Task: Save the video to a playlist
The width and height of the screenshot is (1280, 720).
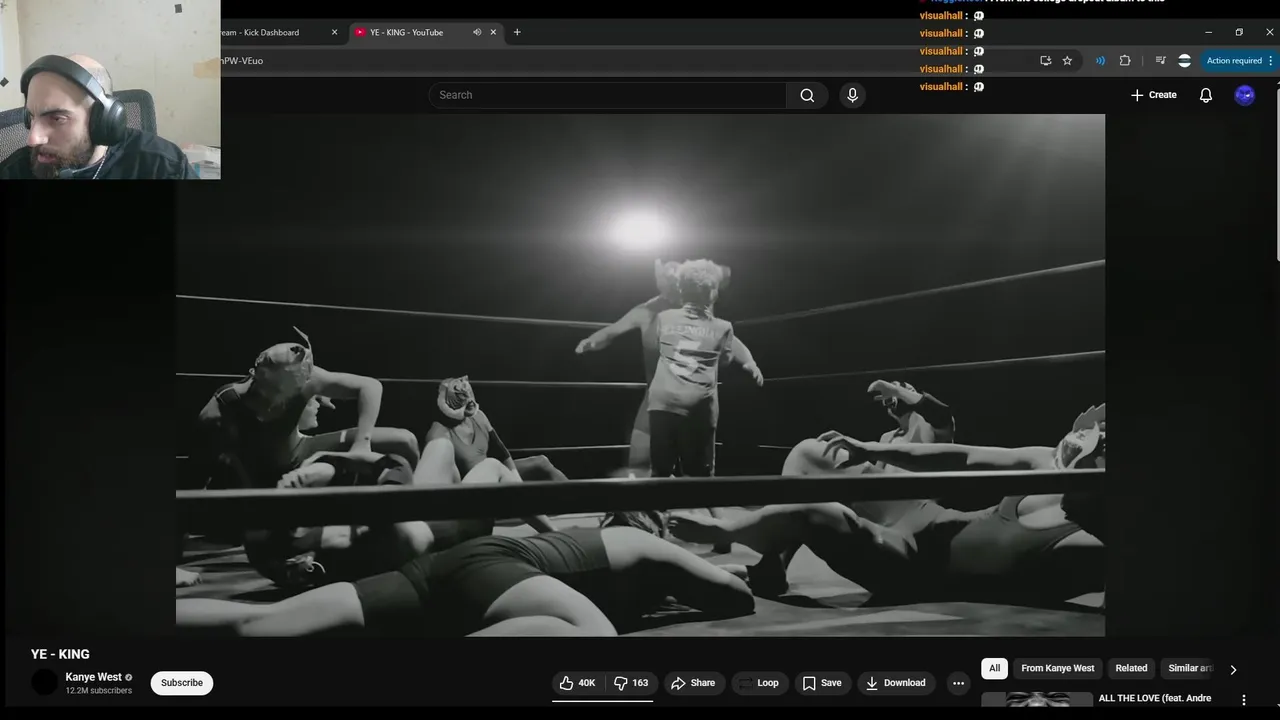Action: tap(822, 683)
